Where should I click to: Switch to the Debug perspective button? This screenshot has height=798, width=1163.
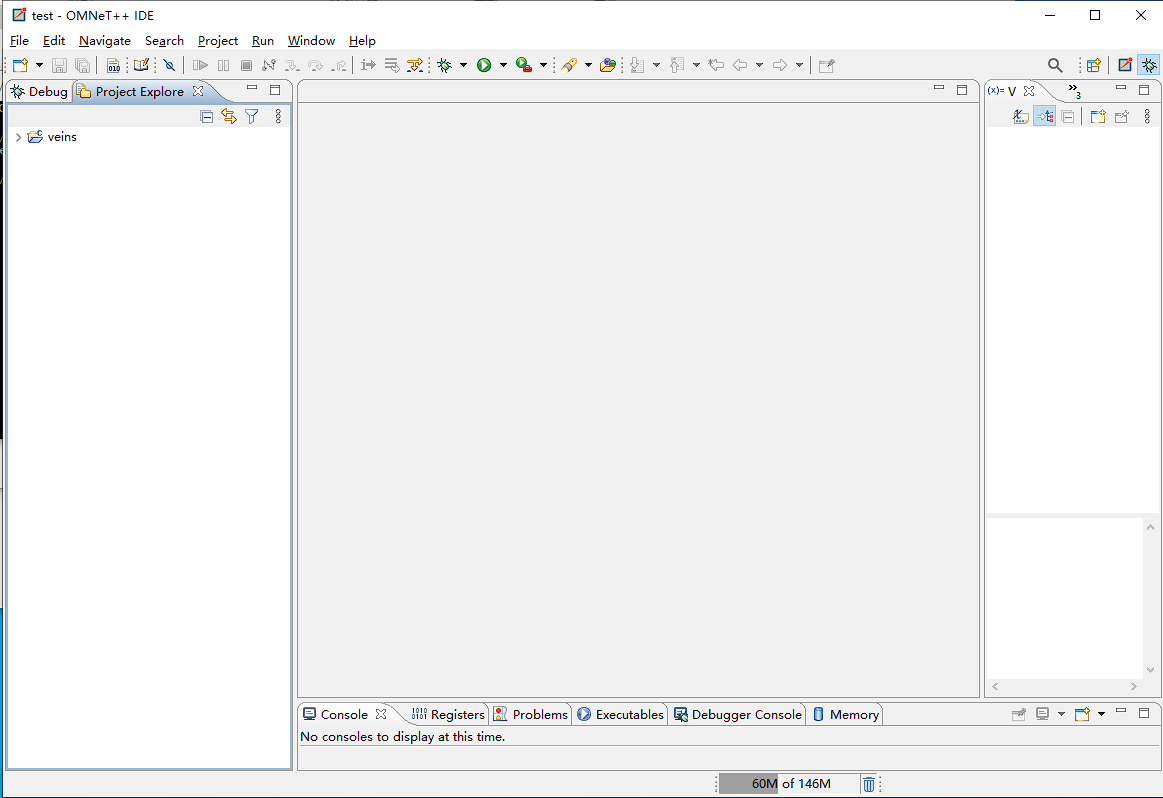point(1149,65)
